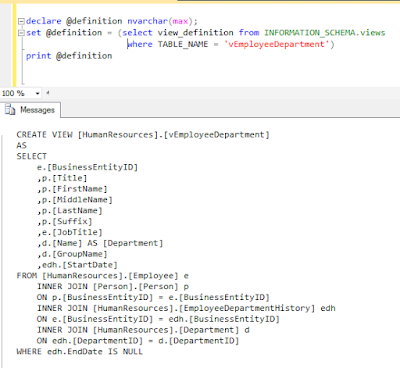Click the 'vEmployeeDepartment' string literal
400x368 pixels.
pyautogui.click(x=277, y=44)
